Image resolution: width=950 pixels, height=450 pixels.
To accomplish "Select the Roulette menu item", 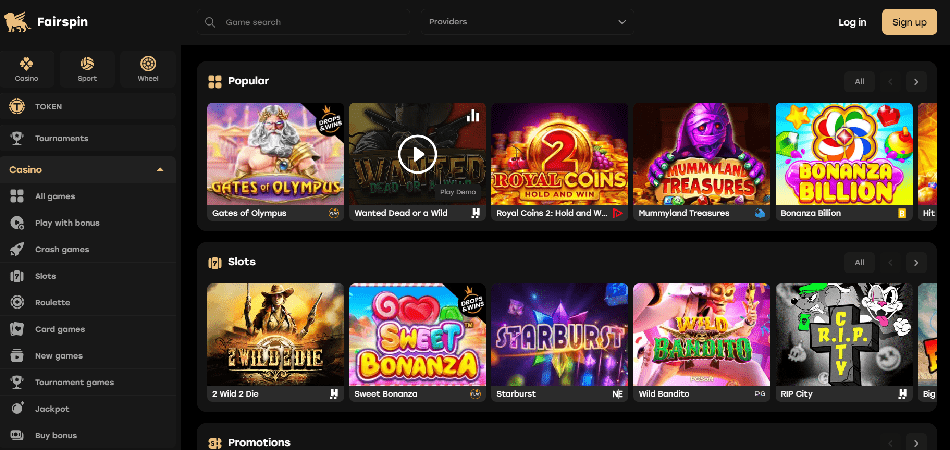I will click(88, 302).
